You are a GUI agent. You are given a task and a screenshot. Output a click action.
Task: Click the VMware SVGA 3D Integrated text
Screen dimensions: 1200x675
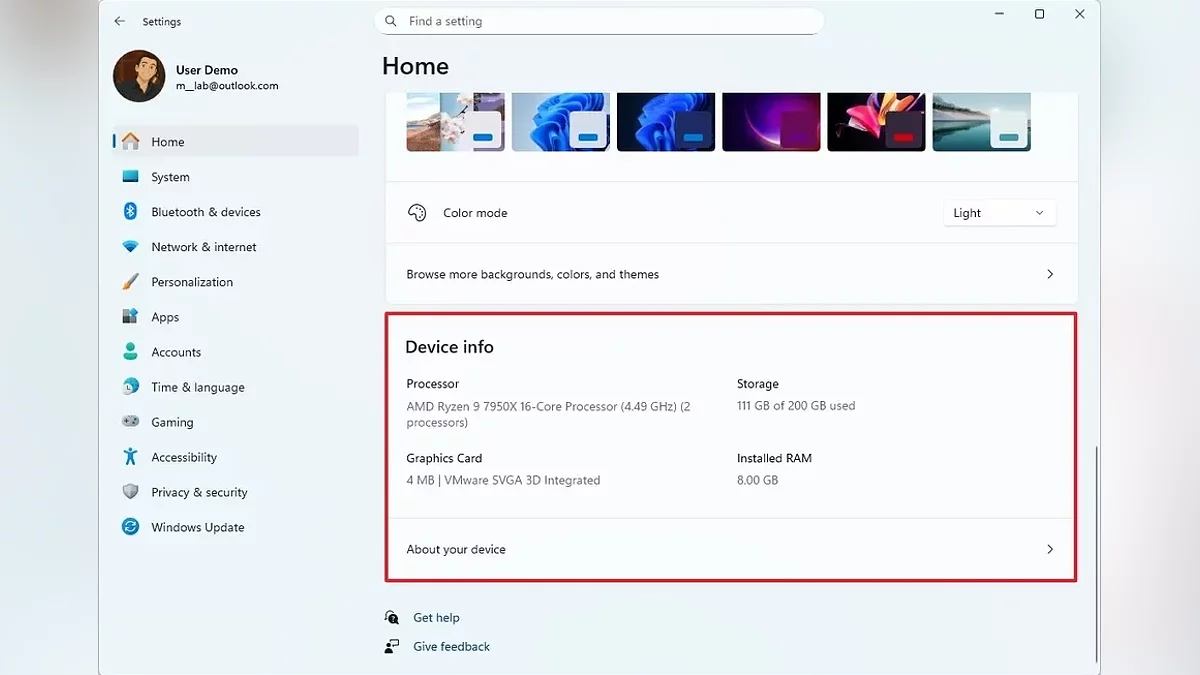522,480
